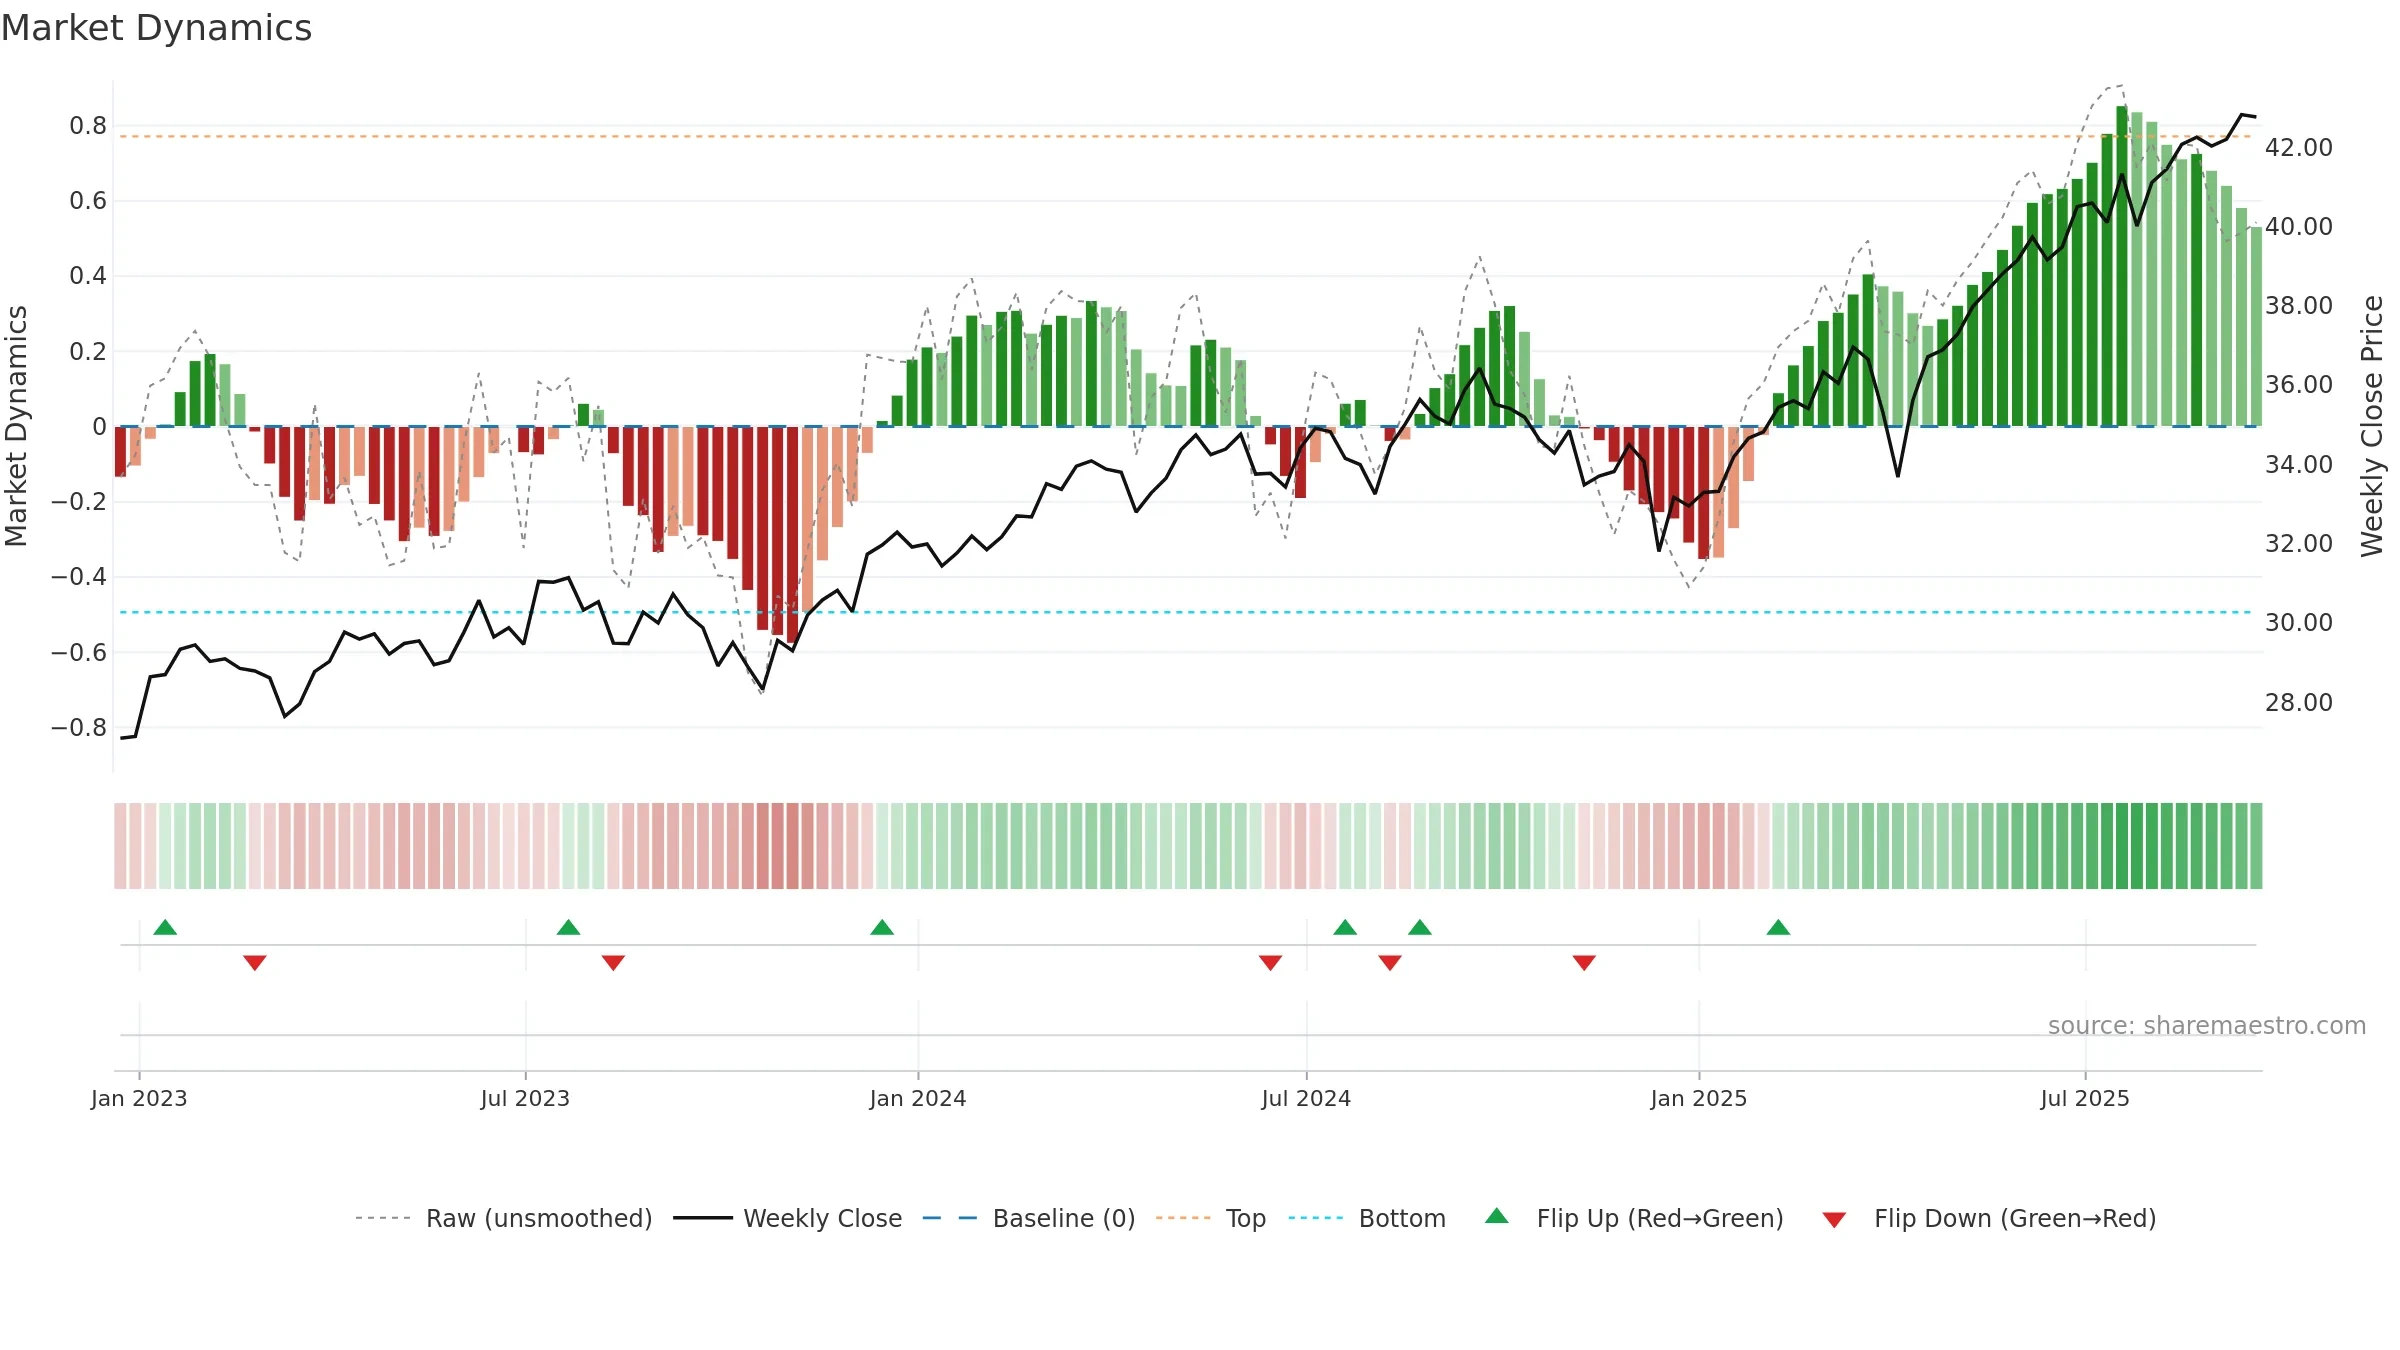This screenshot has height=1350, width=2400.
Task: Select the first flip-up marker in January 2023
Action: pyautogui.click(x=165, y=927)
